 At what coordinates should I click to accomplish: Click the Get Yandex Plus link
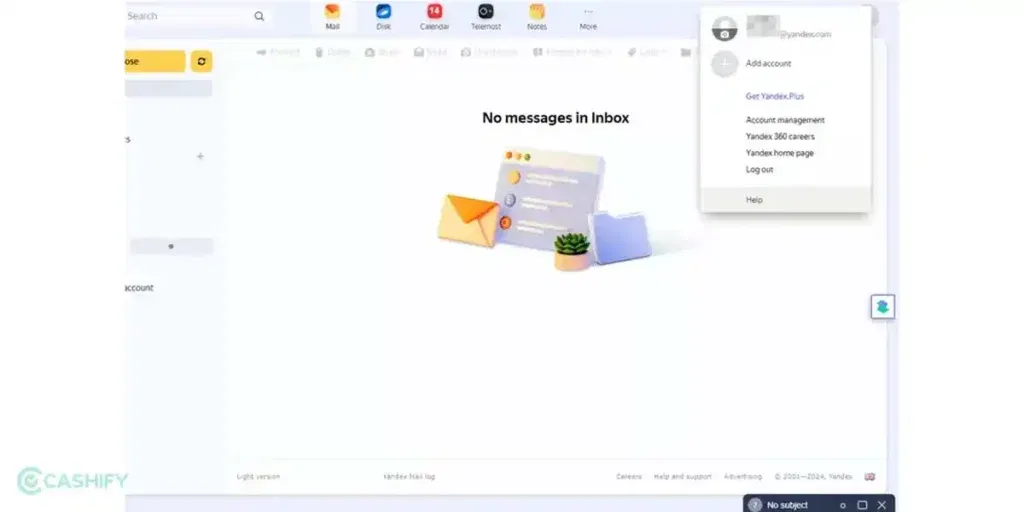click(775, 96)
